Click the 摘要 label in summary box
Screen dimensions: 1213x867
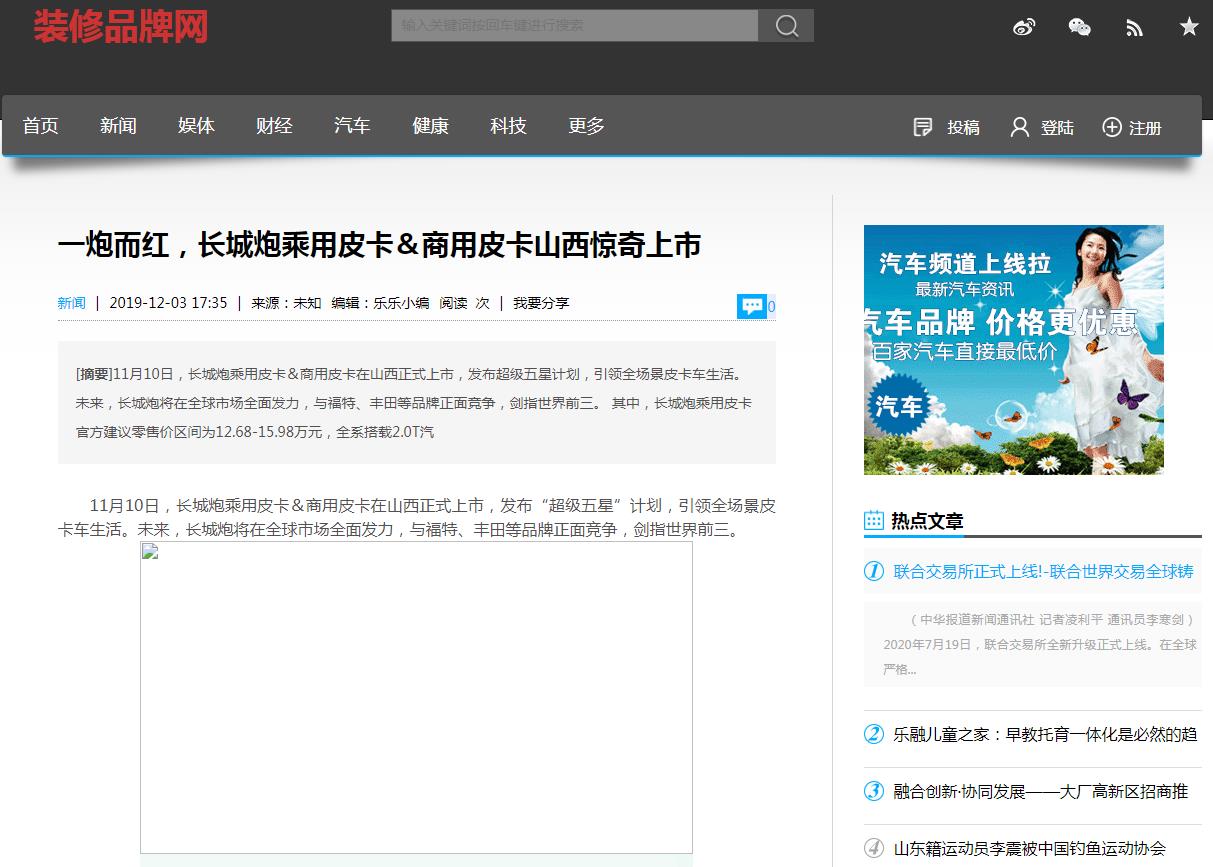point(94,374)
